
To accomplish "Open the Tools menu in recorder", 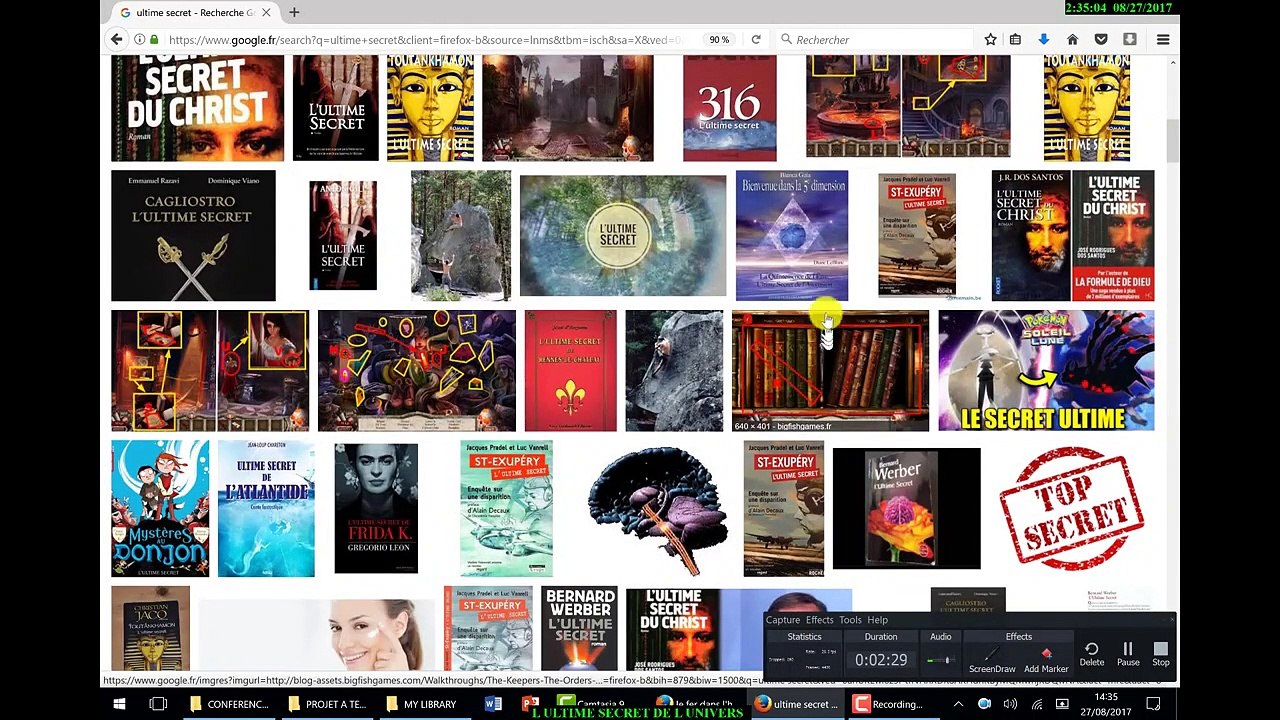I will [850, 620].
